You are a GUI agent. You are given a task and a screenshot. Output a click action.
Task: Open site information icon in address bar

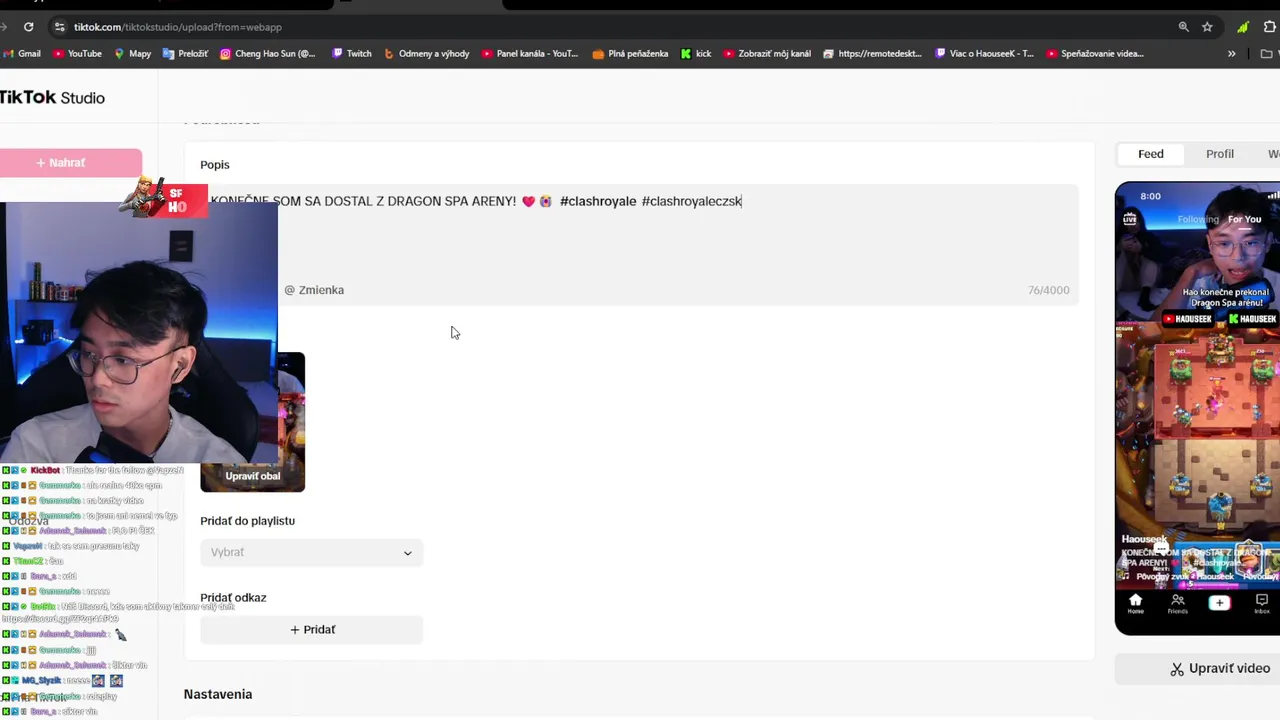(x=59, y=27)
